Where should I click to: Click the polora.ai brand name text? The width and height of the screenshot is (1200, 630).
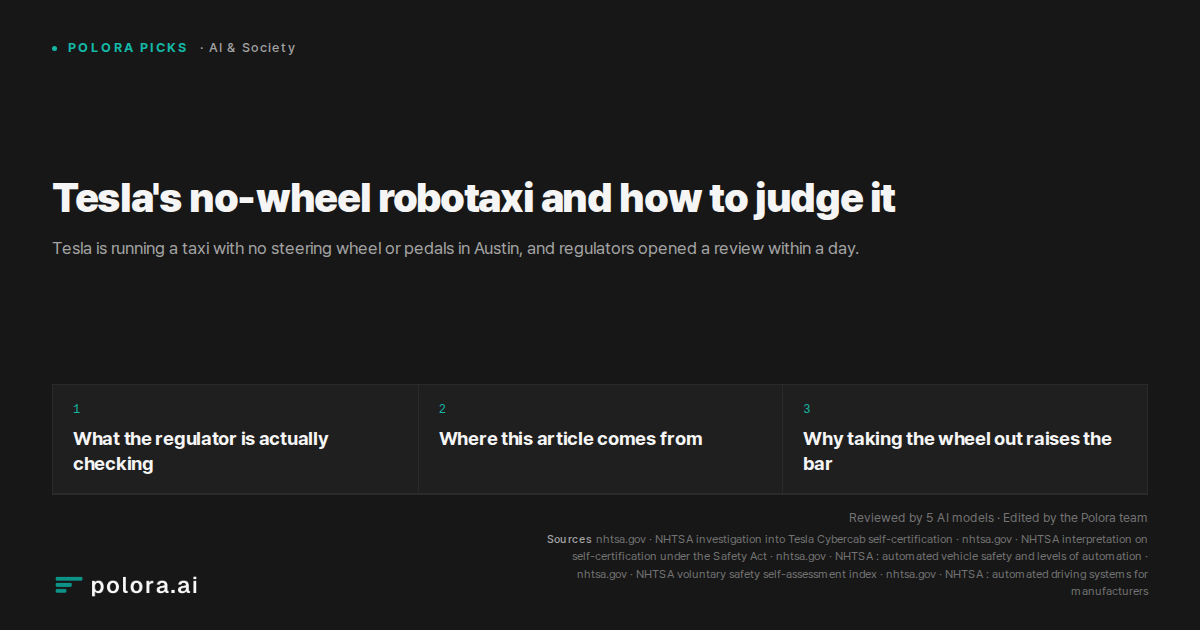(144, 586)
